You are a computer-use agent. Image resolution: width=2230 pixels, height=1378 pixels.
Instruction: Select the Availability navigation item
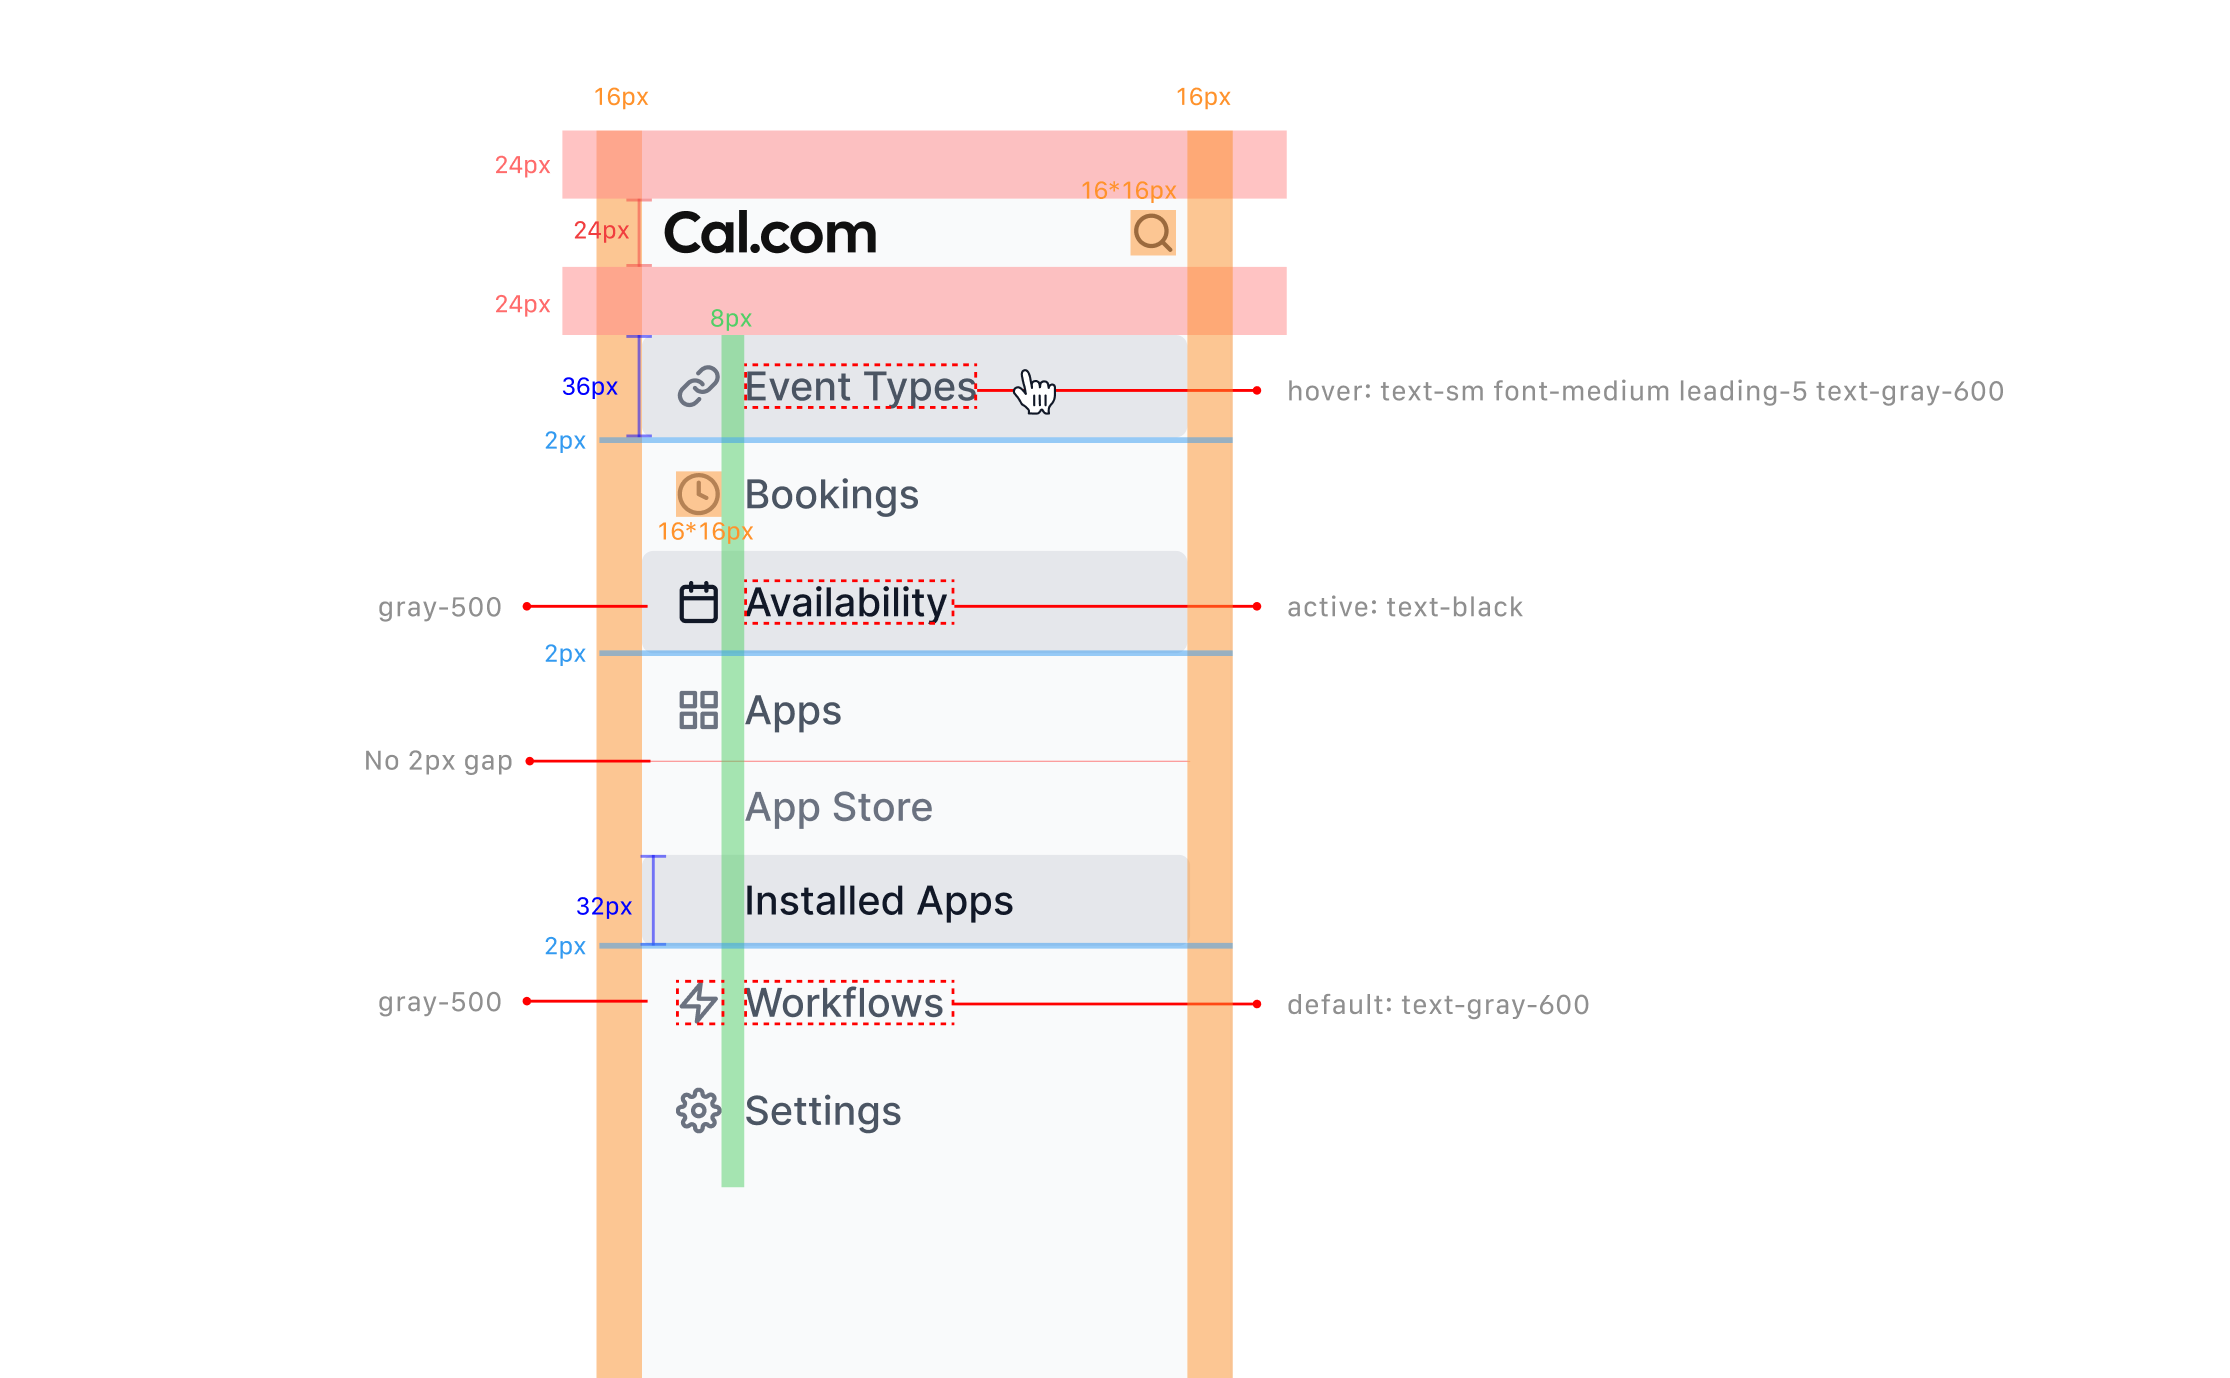[x=848, y=602]
